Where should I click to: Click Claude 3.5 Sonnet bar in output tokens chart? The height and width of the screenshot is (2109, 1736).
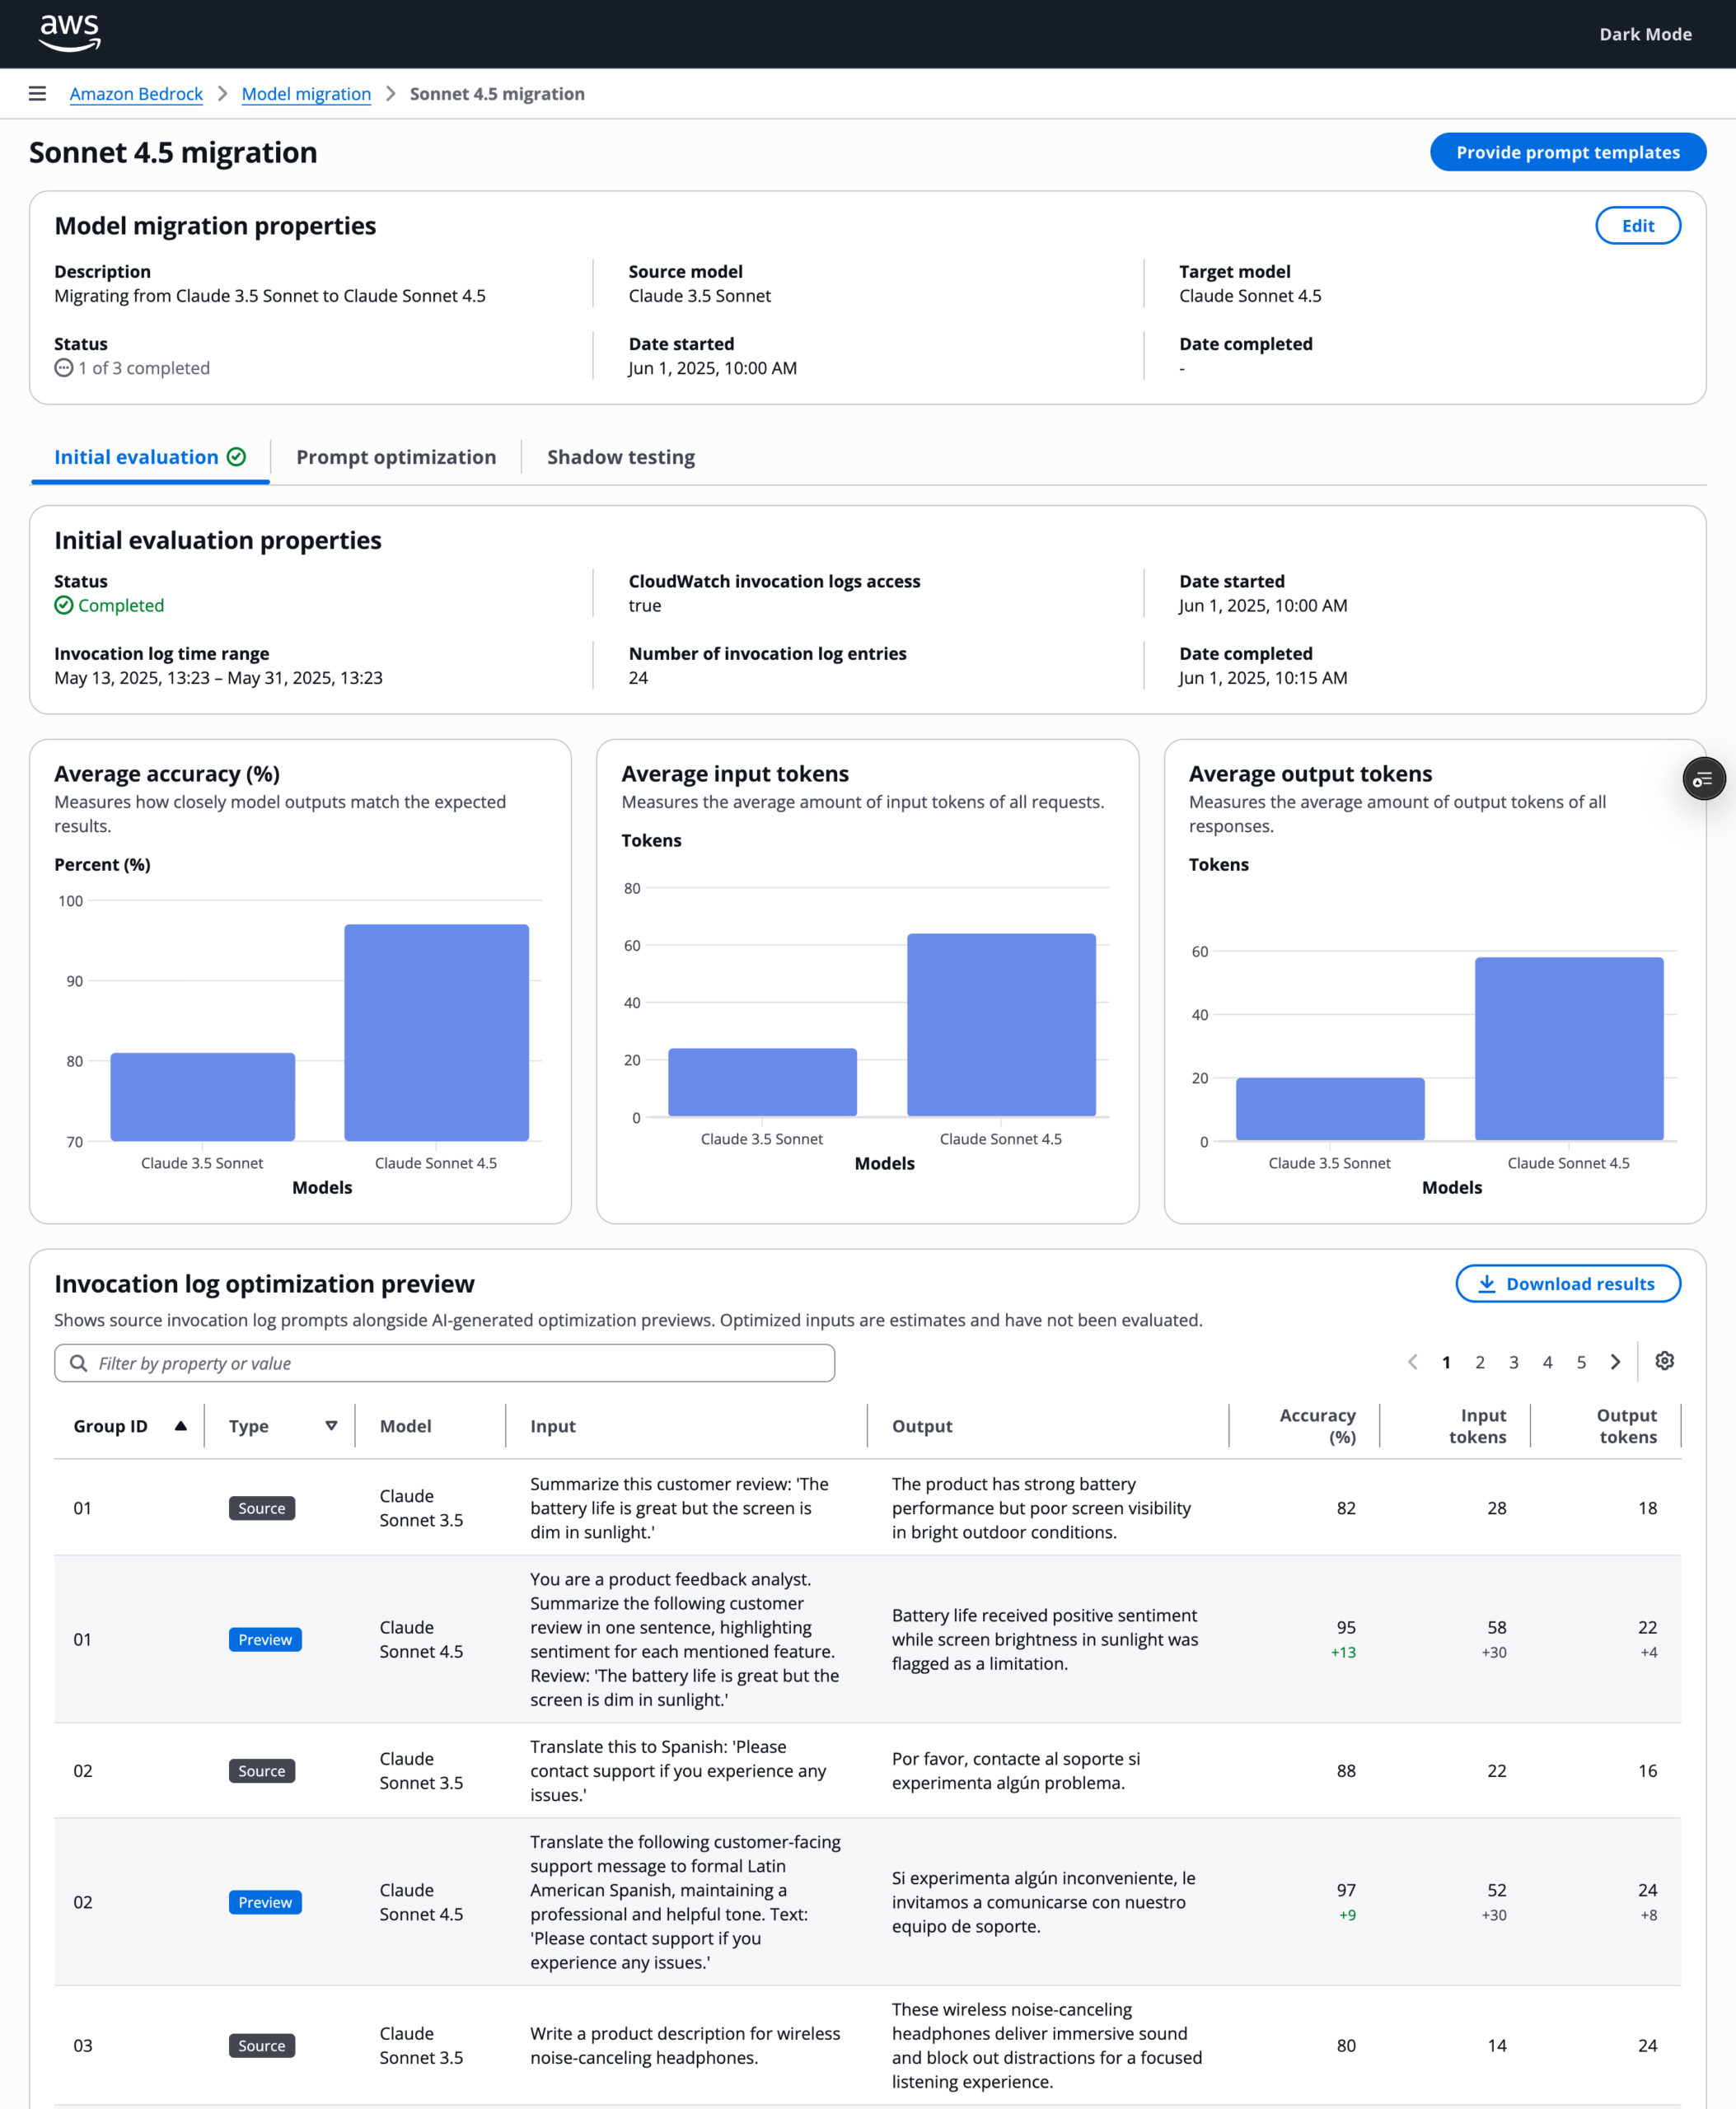point(1330,1108)
